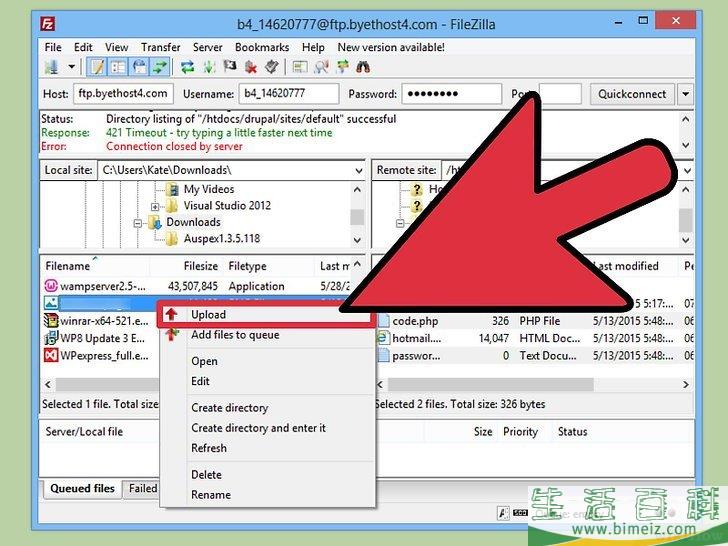The height and width of the screenshot is (546, 728).
Task: Open the Site Manager dropdown arrow
Action: pos(72,67)
